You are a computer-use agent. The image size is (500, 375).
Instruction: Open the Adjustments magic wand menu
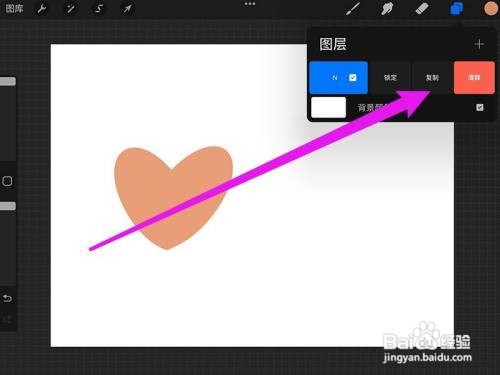click(x=70, y=8)
